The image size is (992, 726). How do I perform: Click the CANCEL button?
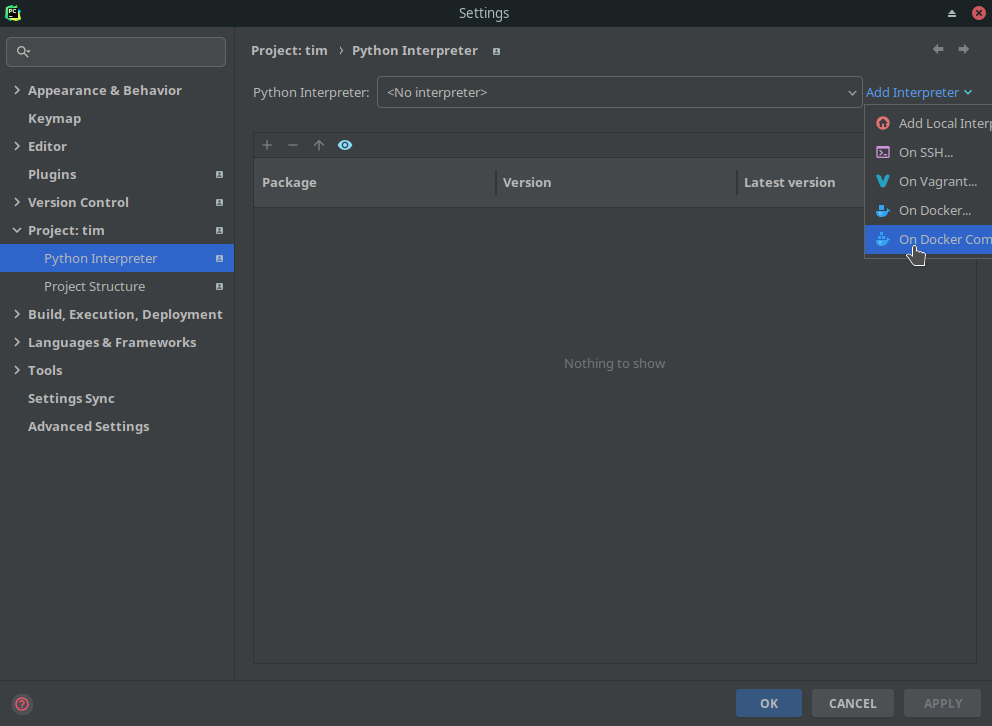point(852,703)
